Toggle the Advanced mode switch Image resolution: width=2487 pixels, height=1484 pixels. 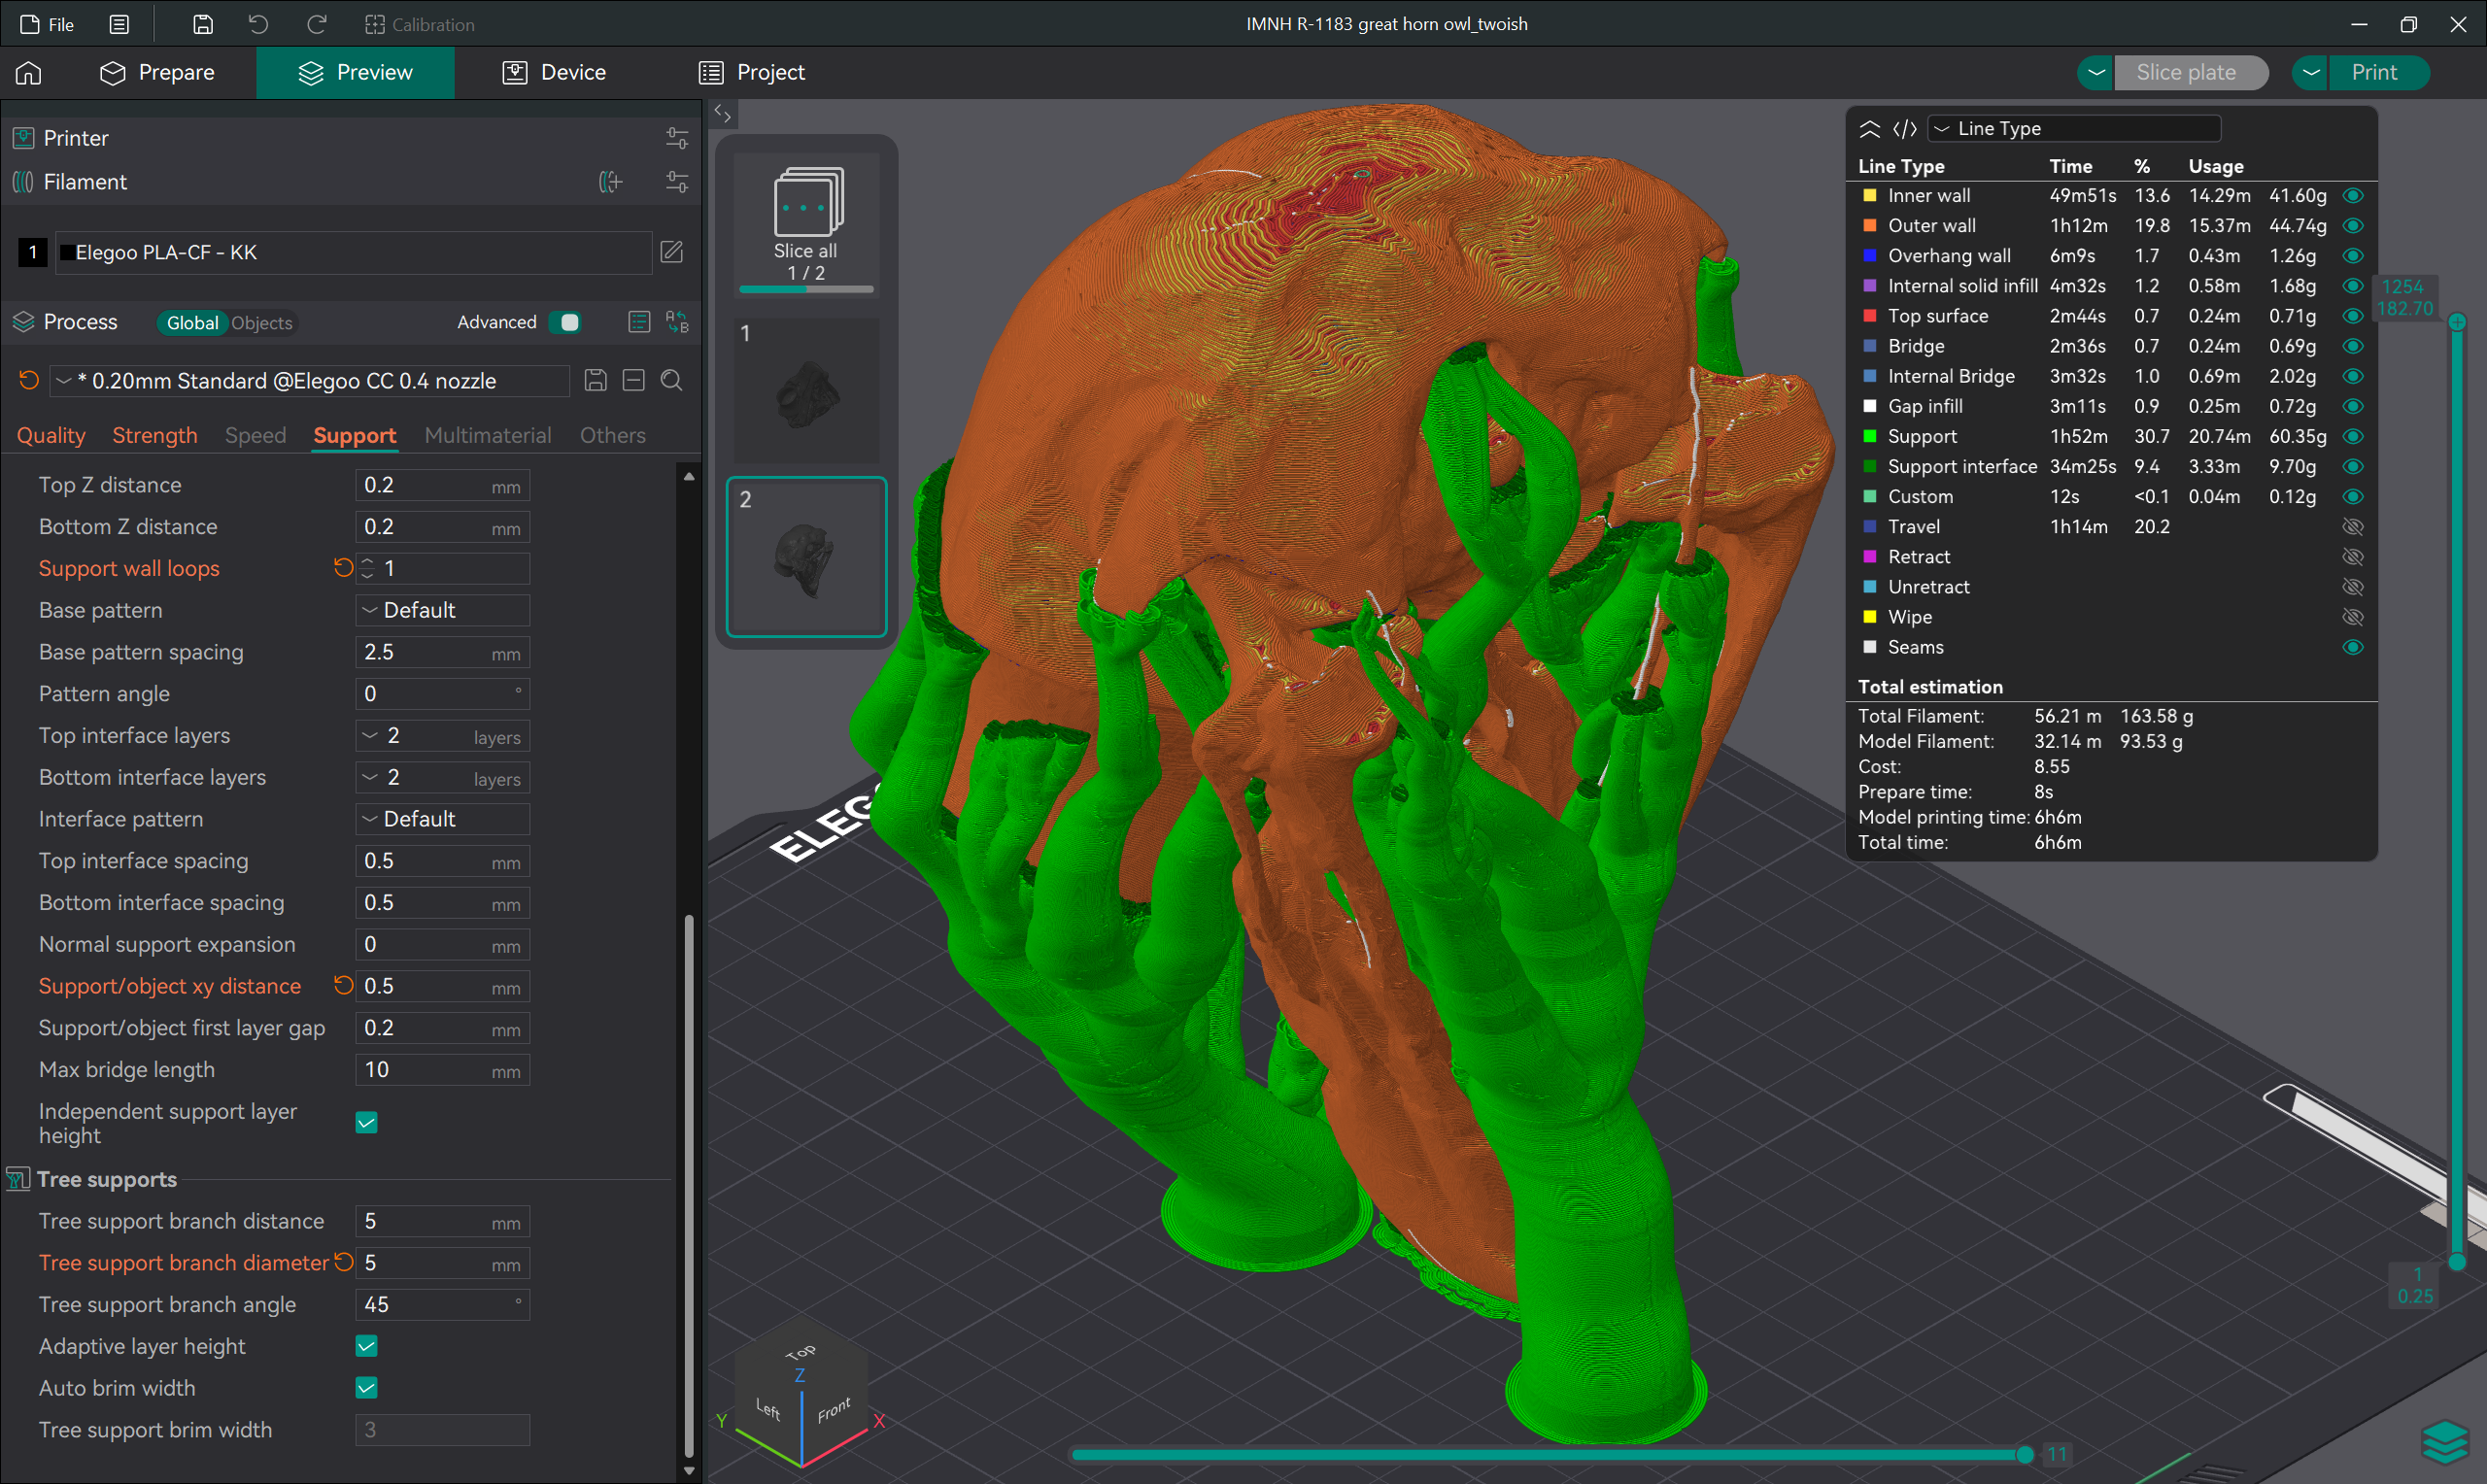pyautogui.click(x=566, y=322)
